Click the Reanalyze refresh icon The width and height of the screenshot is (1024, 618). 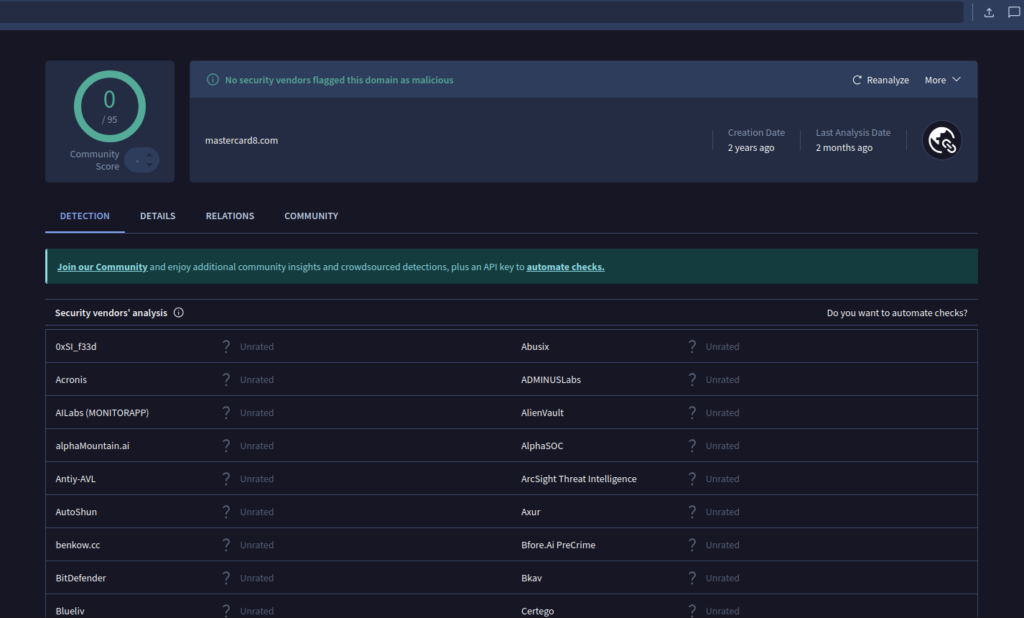pyautogui.click(x=857, y=79)
